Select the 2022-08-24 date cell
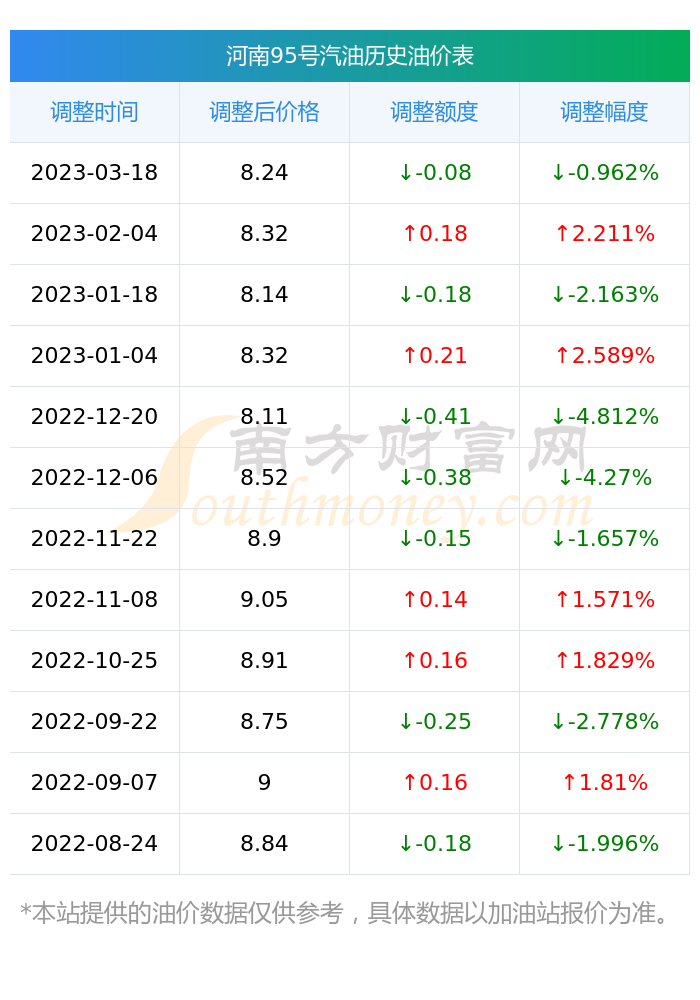Viewport: 700px width, 1000px height. [x=94, y=843]
